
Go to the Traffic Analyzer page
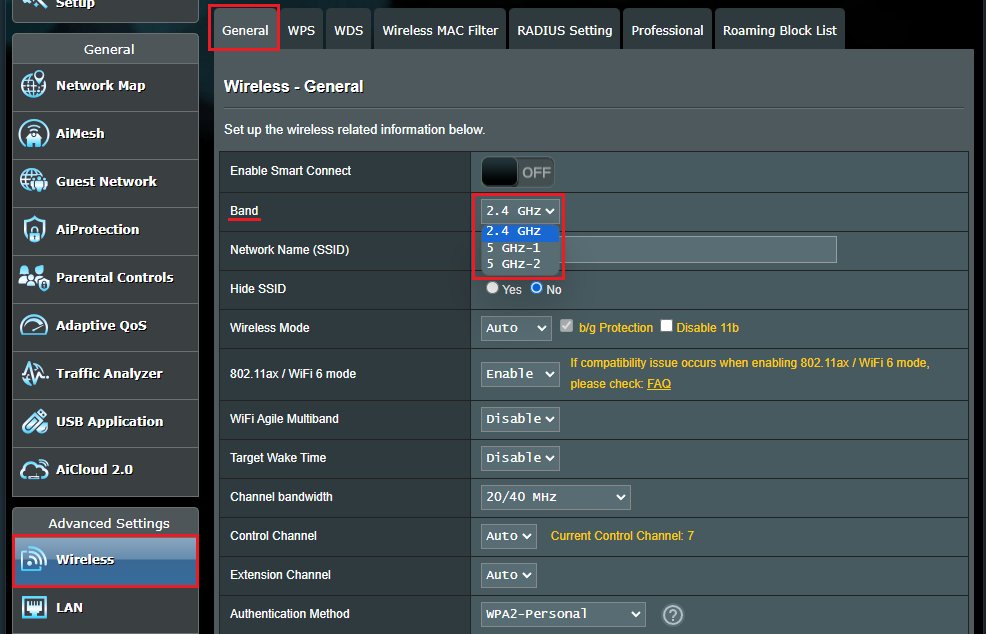pos(106,375)
